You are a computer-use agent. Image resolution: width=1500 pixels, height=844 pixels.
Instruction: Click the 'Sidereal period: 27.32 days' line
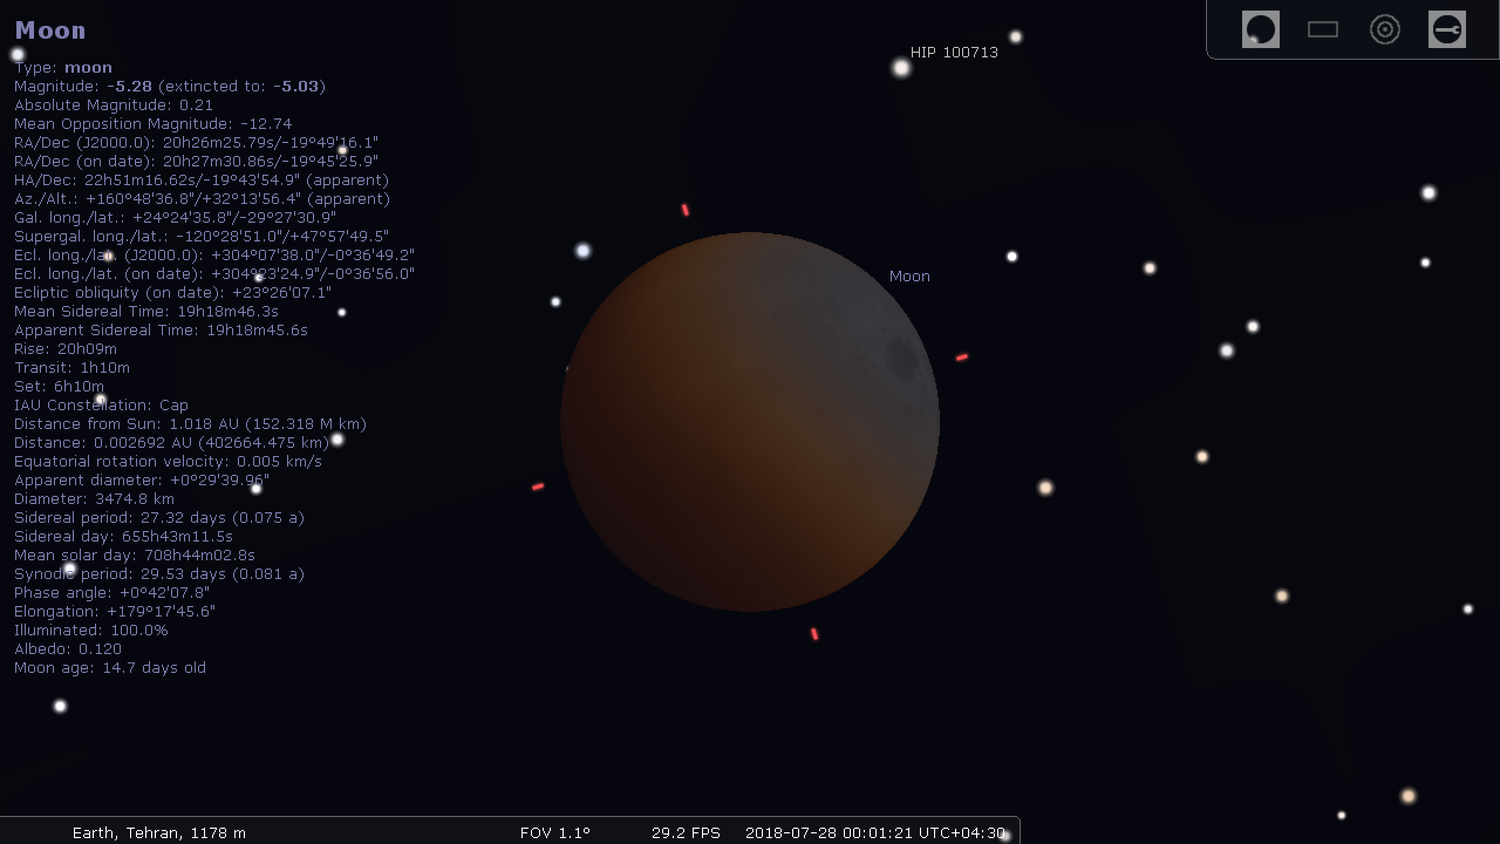[x=159, y=517]
